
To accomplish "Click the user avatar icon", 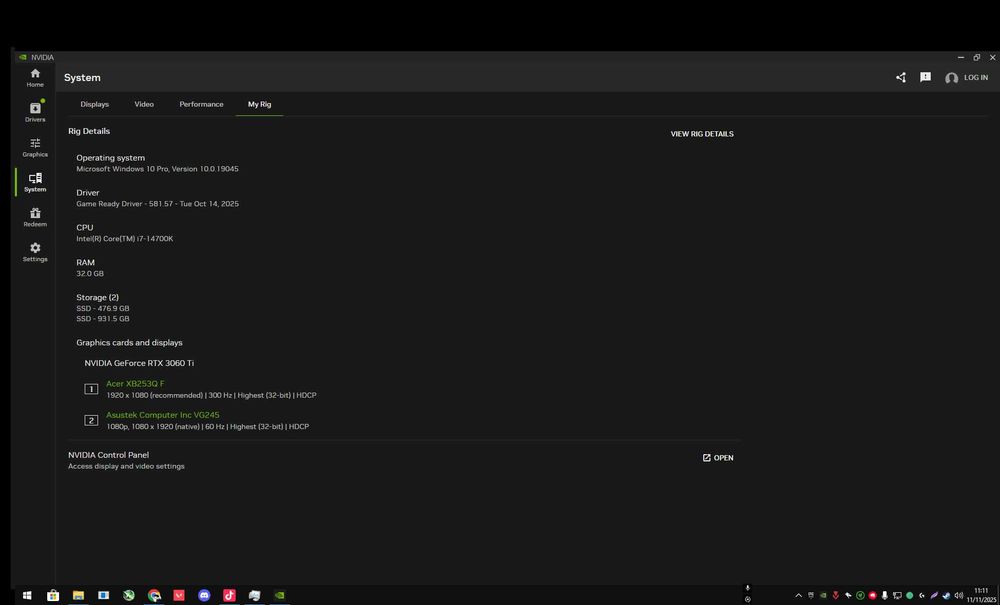I will point(952,78).
